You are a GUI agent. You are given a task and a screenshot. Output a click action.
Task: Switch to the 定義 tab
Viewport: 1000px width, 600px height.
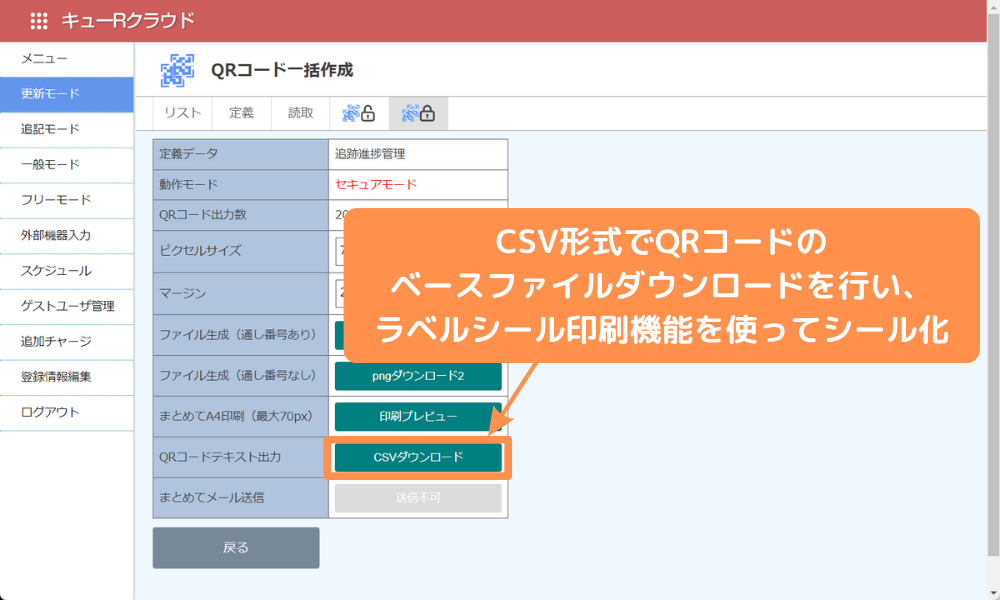pos(242,113)
